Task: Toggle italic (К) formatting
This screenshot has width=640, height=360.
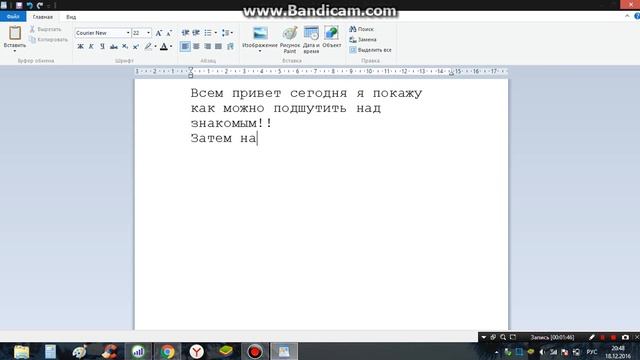Action: click(91, 47)
